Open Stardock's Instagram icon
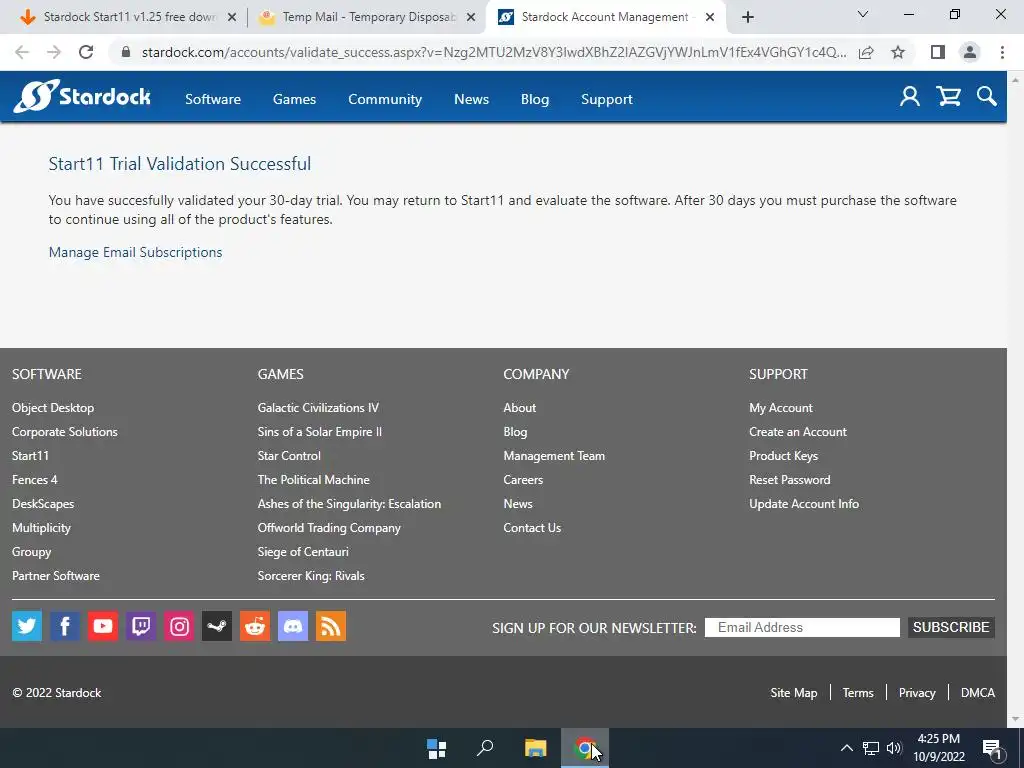This screenshot has width=1024, height=768. tap(179, 626)
